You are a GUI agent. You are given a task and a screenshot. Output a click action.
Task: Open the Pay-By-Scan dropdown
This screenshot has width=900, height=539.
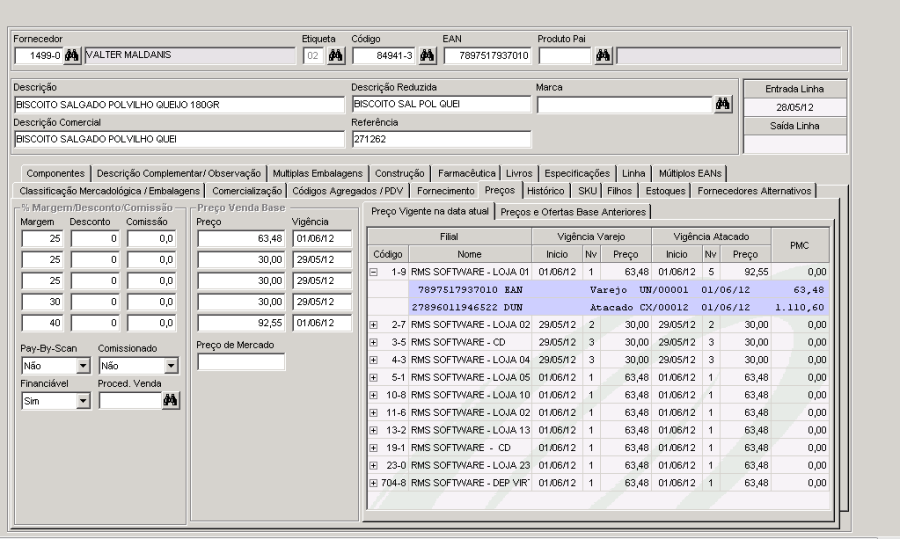pyautogui.click(x=84, y=366)
